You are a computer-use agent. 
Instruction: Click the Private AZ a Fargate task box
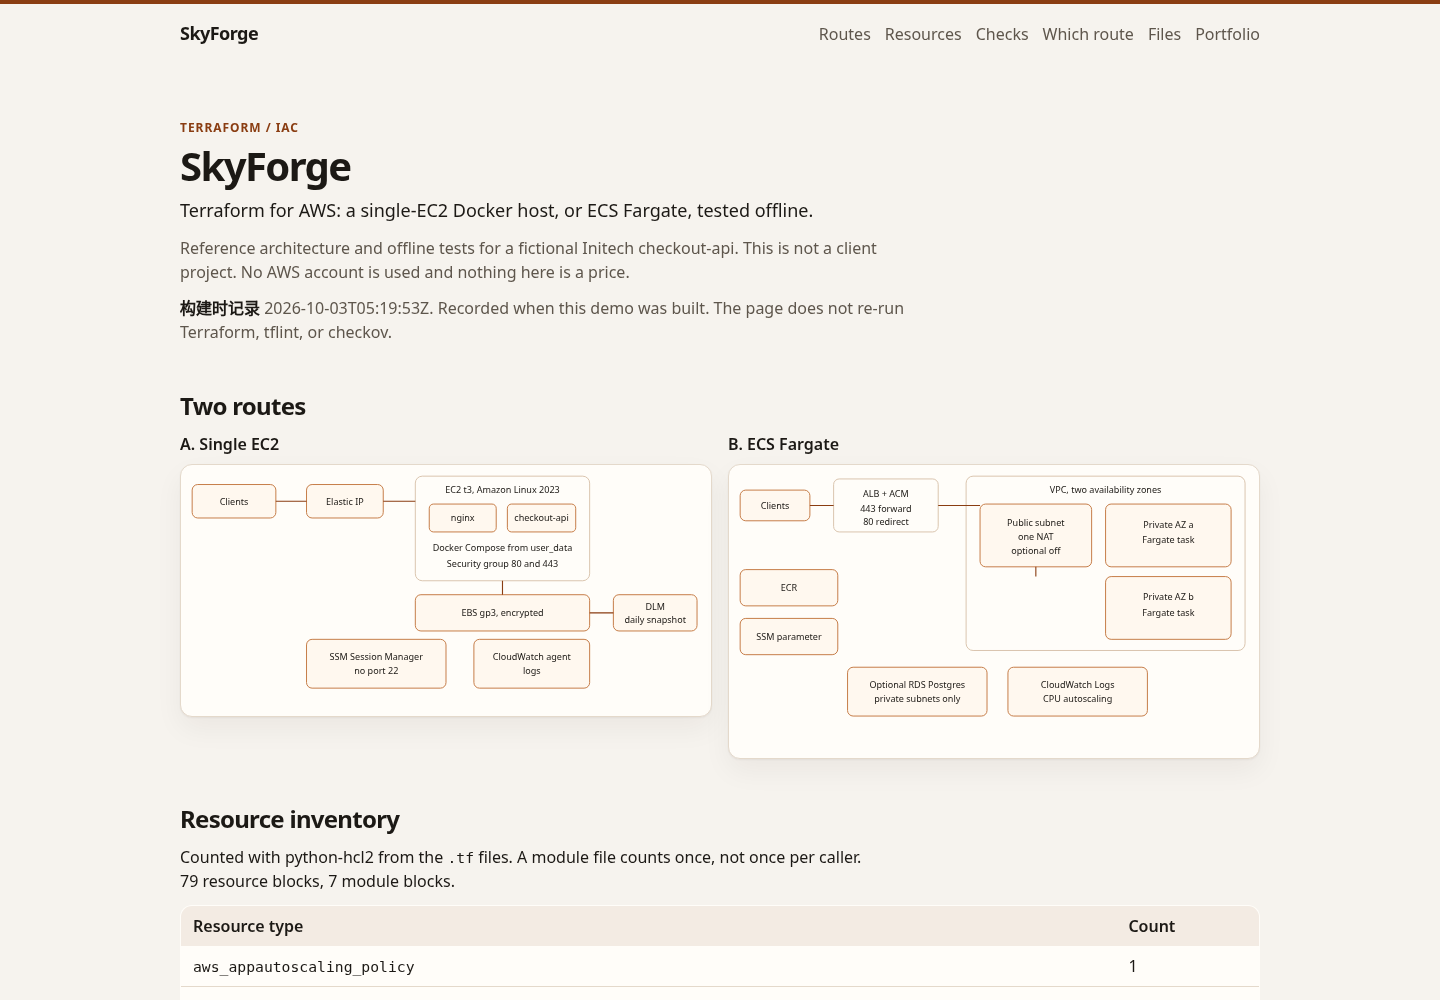[1168, 535]
